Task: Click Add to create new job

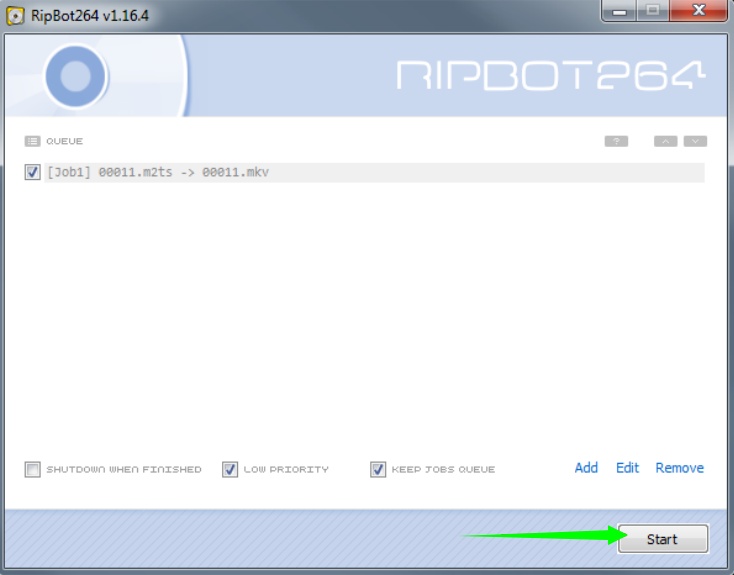Action: pos(586,468)
